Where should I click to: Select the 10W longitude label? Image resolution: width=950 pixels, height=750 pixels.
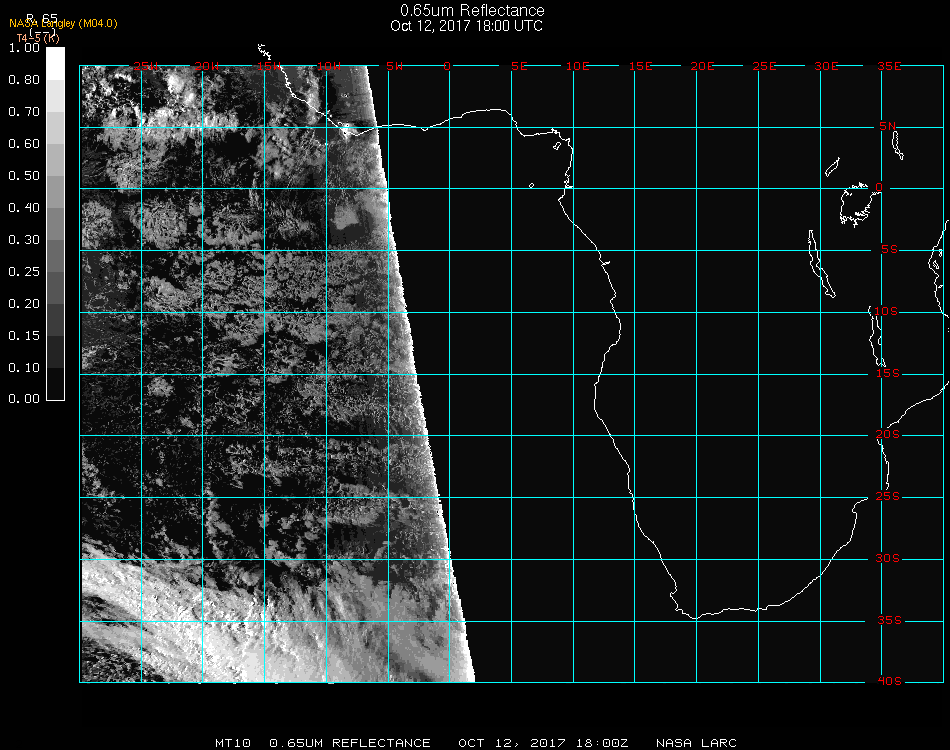(x=328, y=66)
